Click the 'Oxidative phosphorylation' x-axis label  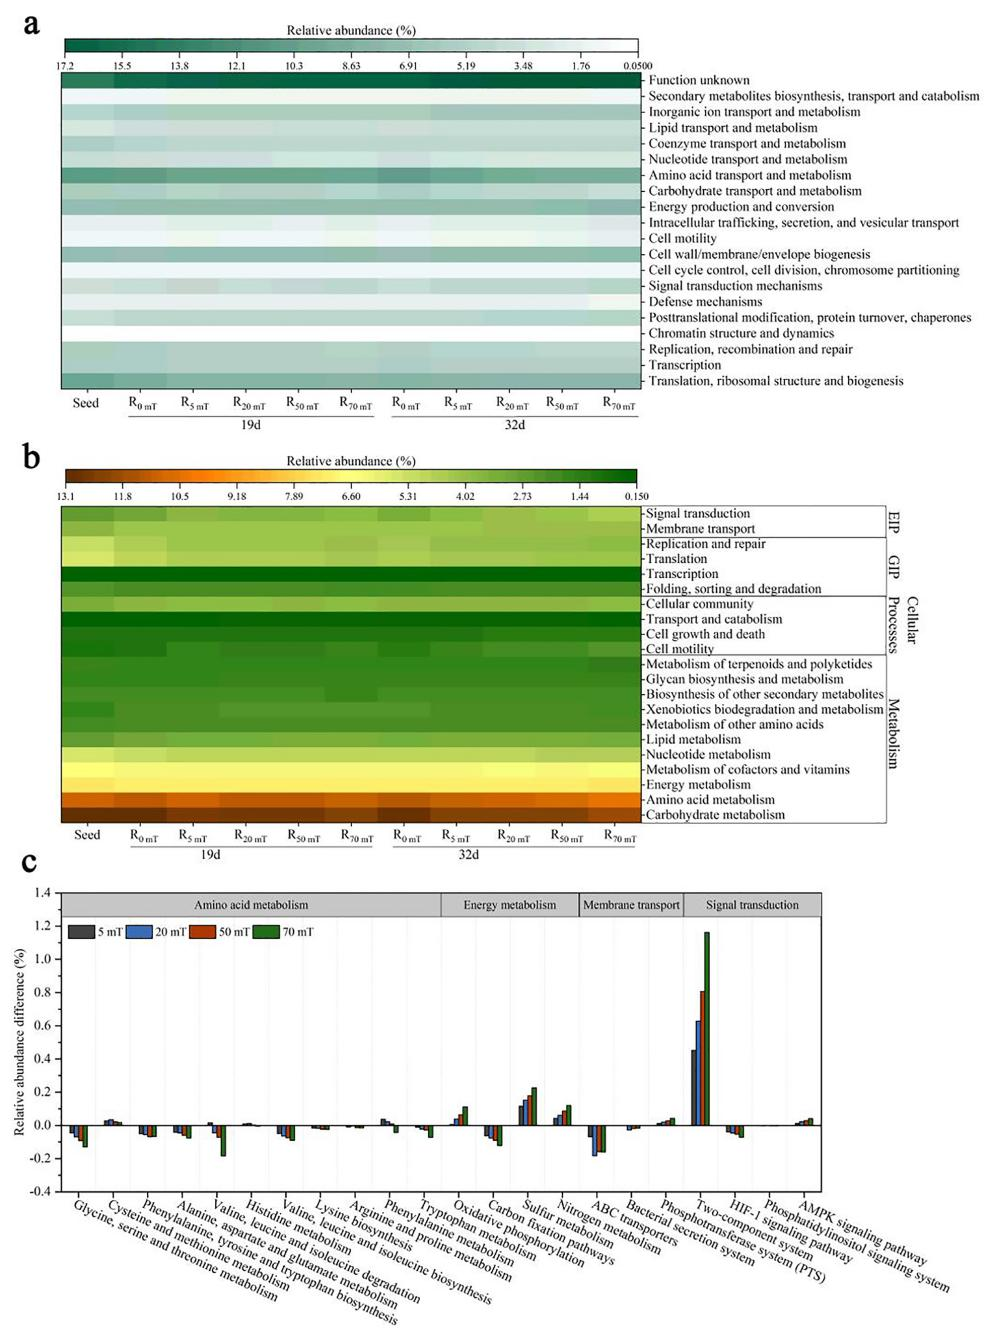(x=518, y=1232)
